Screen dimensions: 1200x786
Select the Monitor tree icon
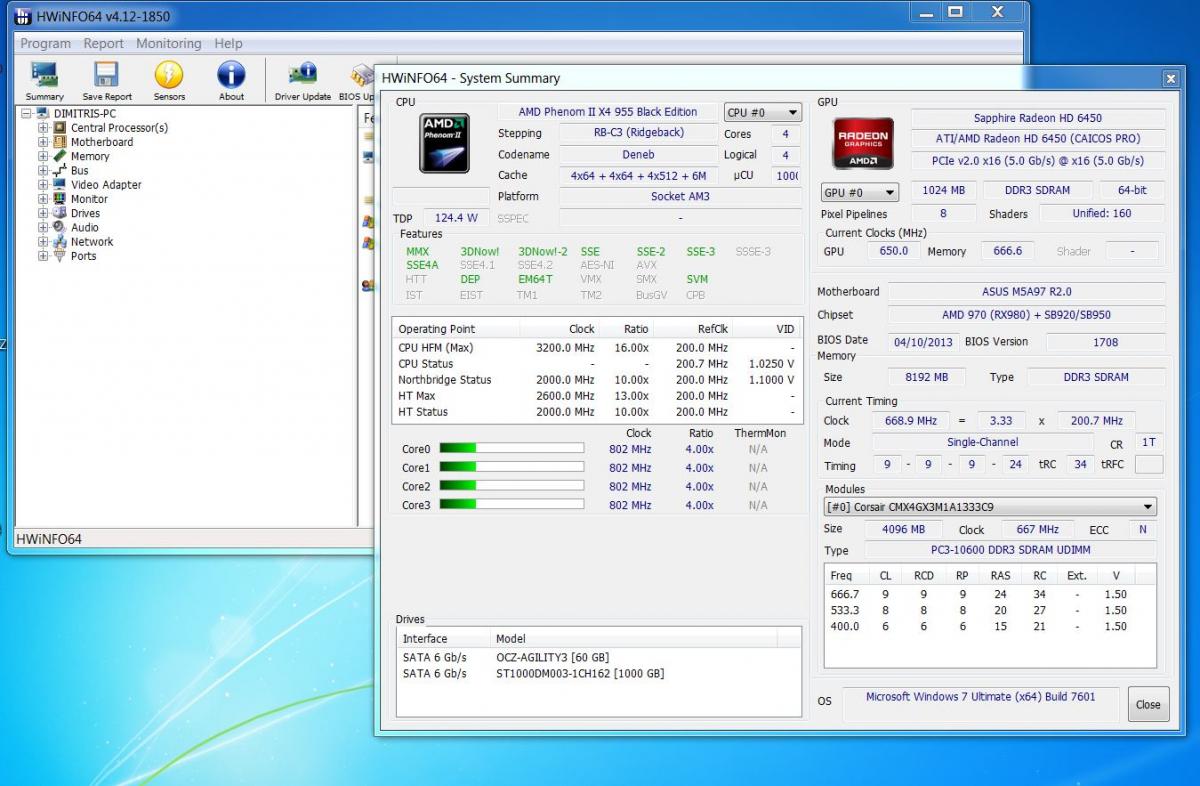tap(60, 199)
